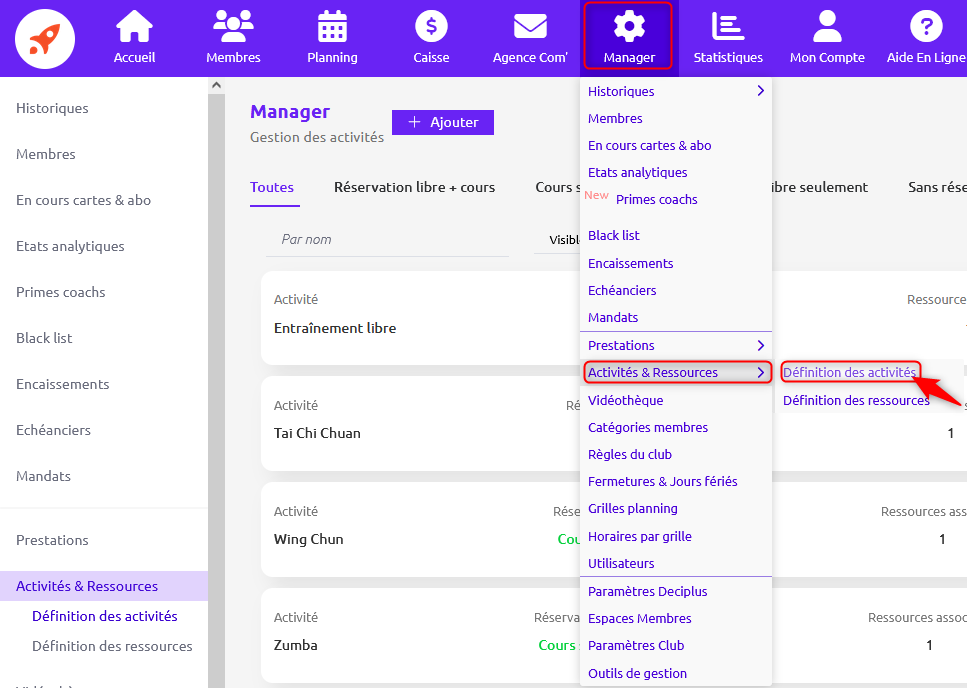Open Prestations in left sidebar
Screen dimensions: 967x688
coord(52,540)
